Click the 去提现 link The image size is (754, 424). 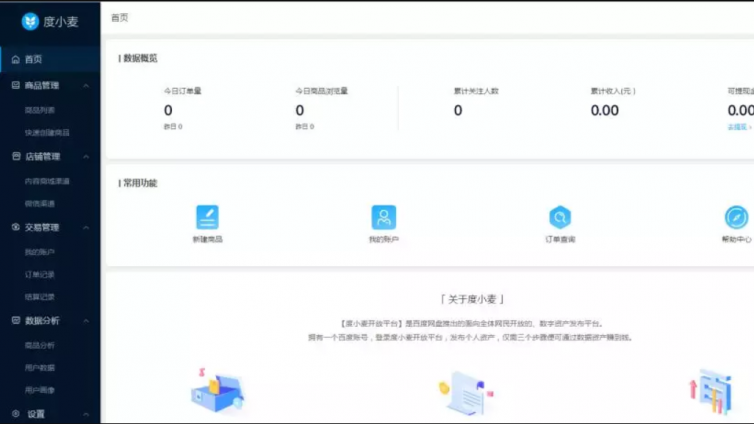739,127
